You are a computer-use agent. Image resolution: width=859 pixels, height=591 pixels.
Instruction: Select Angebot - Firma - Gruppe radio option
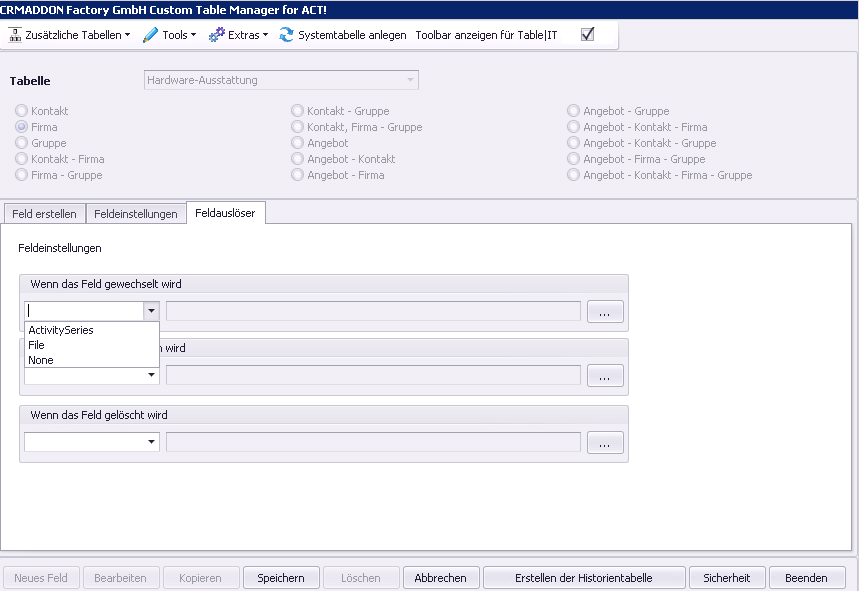(574, 159)
